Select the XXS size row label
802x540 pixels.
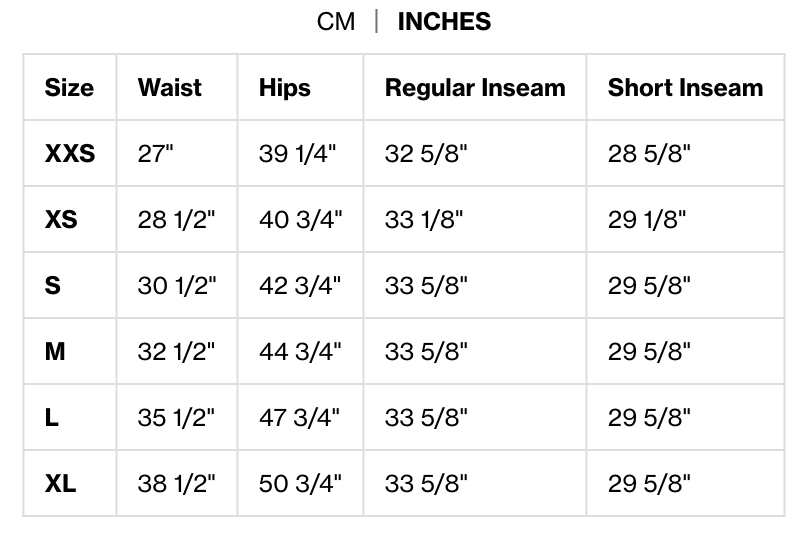coord(70,153)
